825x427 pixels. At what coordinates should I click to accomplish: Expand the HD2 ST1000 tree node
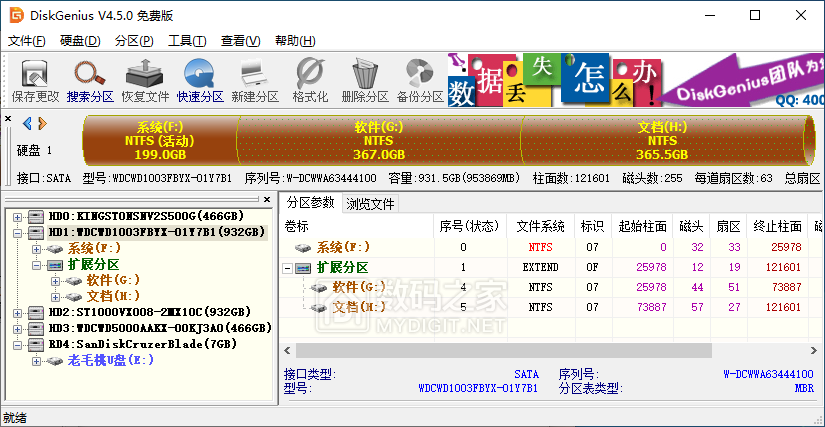pyautogui.click(x=17, y=313)
